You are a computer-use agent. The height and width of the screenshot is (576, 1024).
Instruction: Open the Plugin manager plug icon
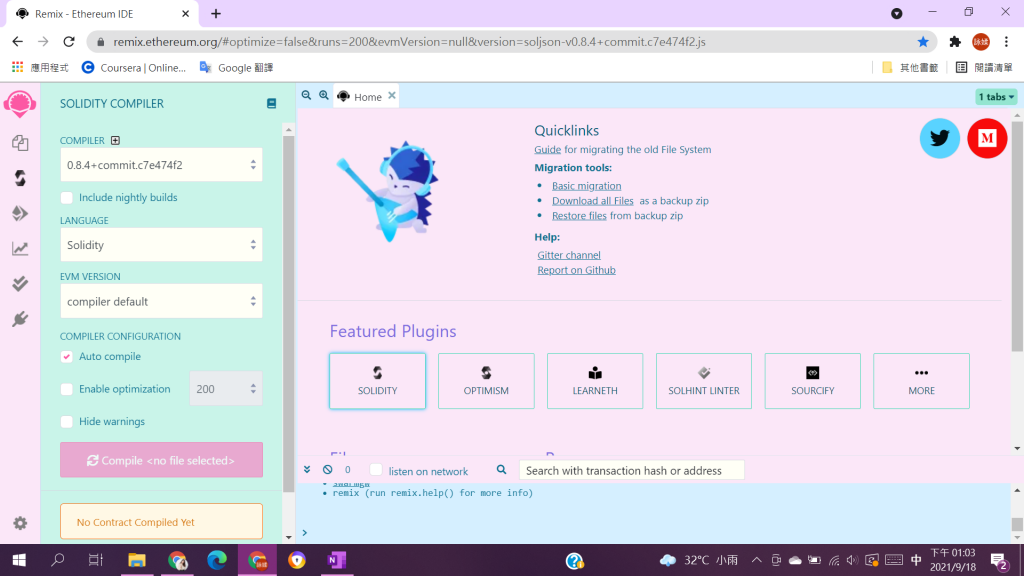20,319
